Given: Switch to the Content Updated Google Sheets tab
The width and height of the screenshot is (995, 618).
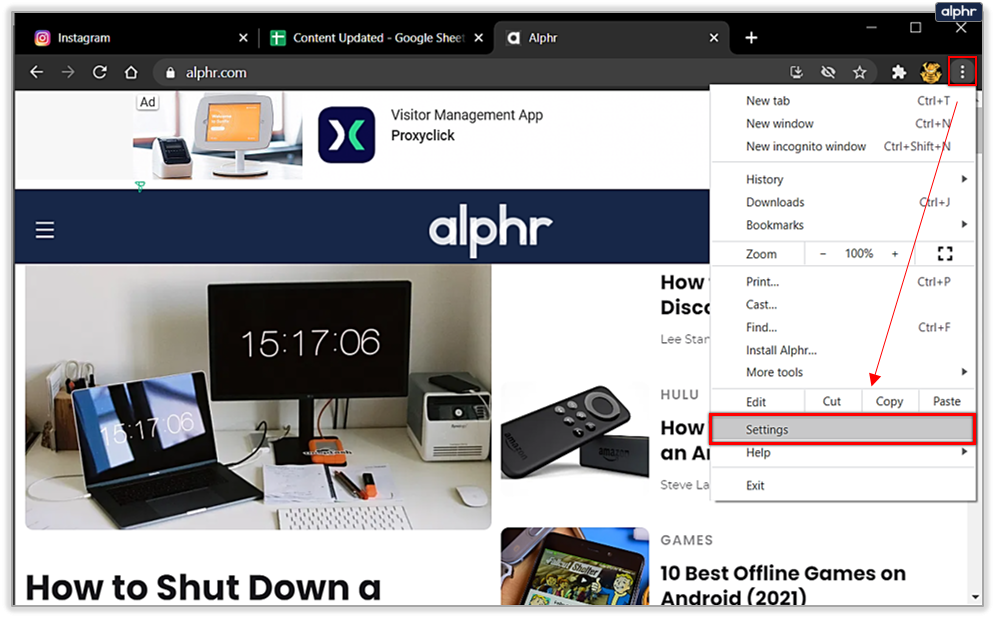Looking at the screenshot, I should pos(375,38).
